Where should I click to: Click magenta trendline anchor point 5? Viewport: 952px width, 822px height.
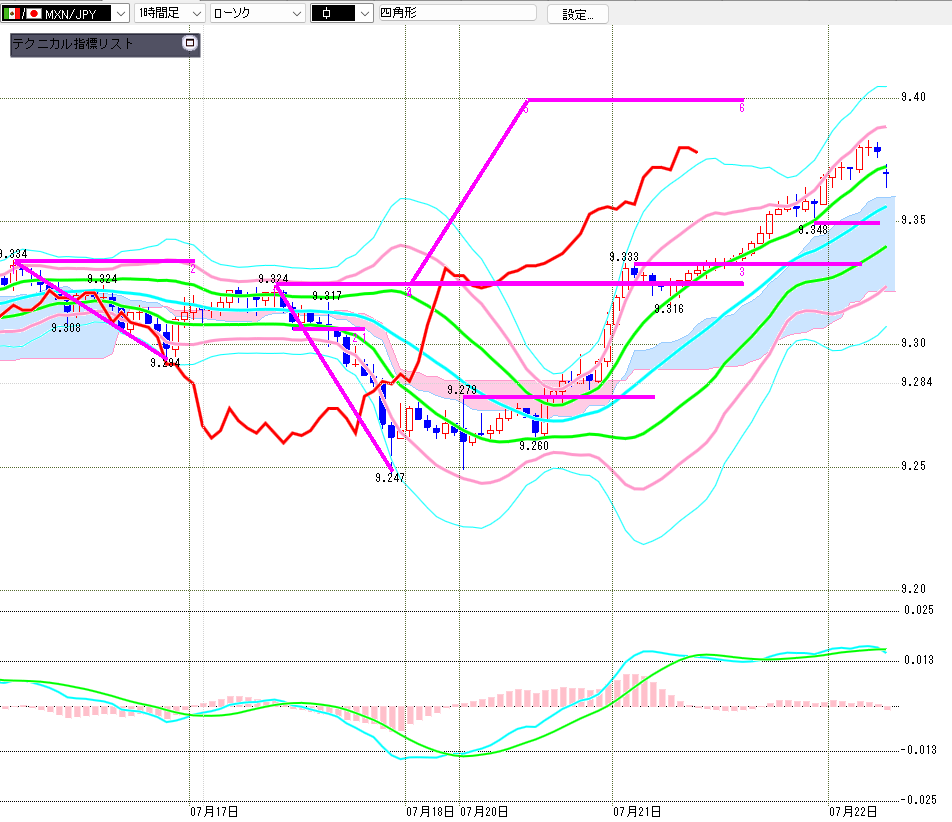click(x=526, y=109)
